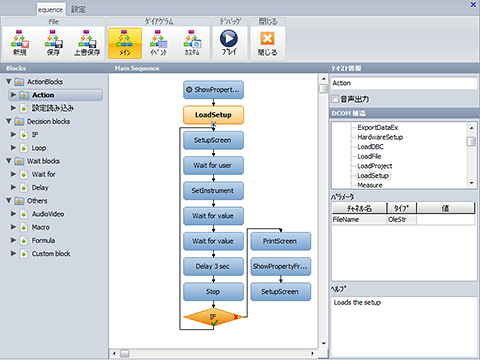Image resolution: width=480 pixels, height=360 pixels.
Task: Click the DCOM list scrollbar thumb
Action: point(471,142)
